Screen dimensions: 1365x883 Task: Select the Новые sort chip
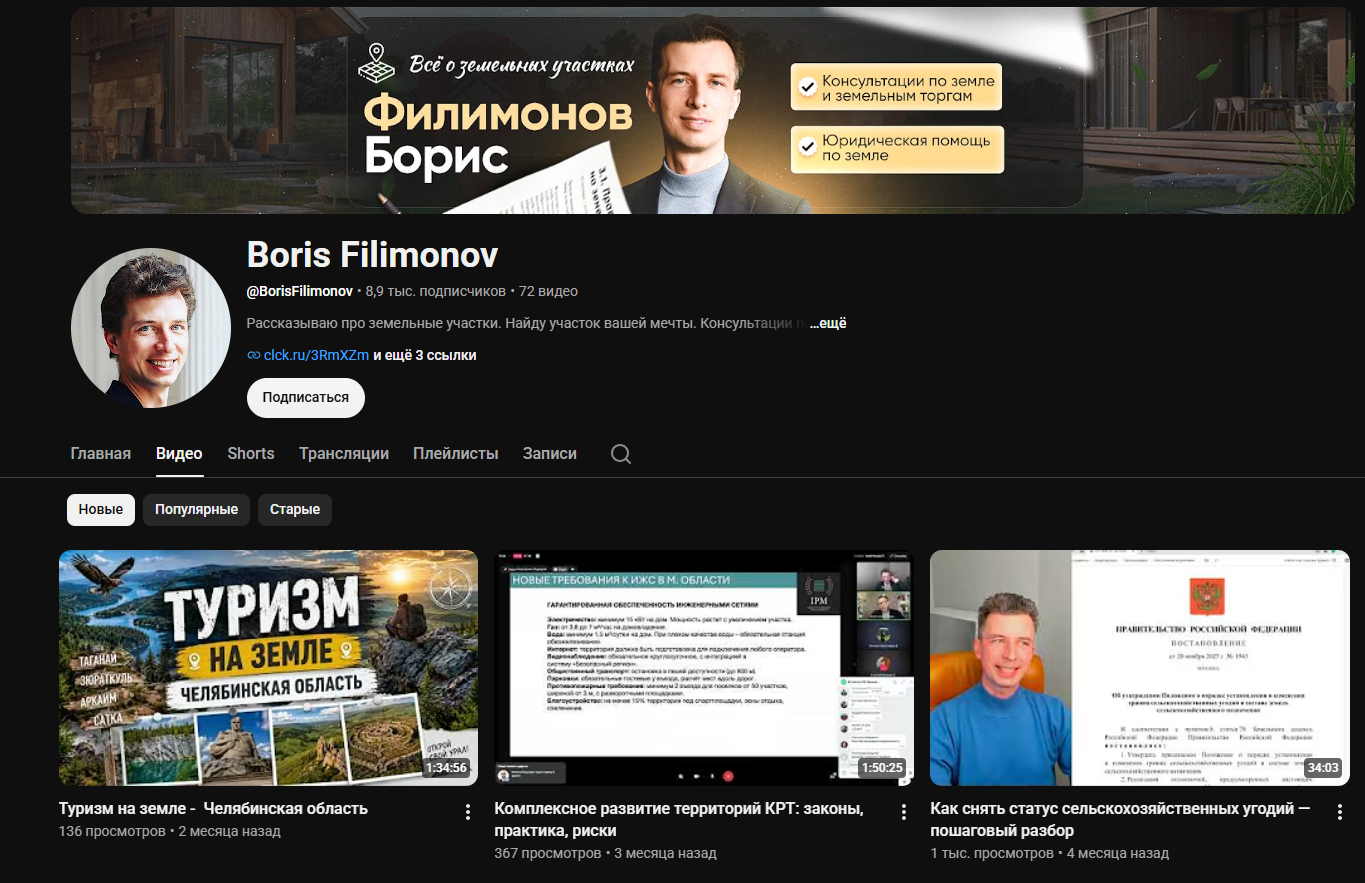pos(101,509)
